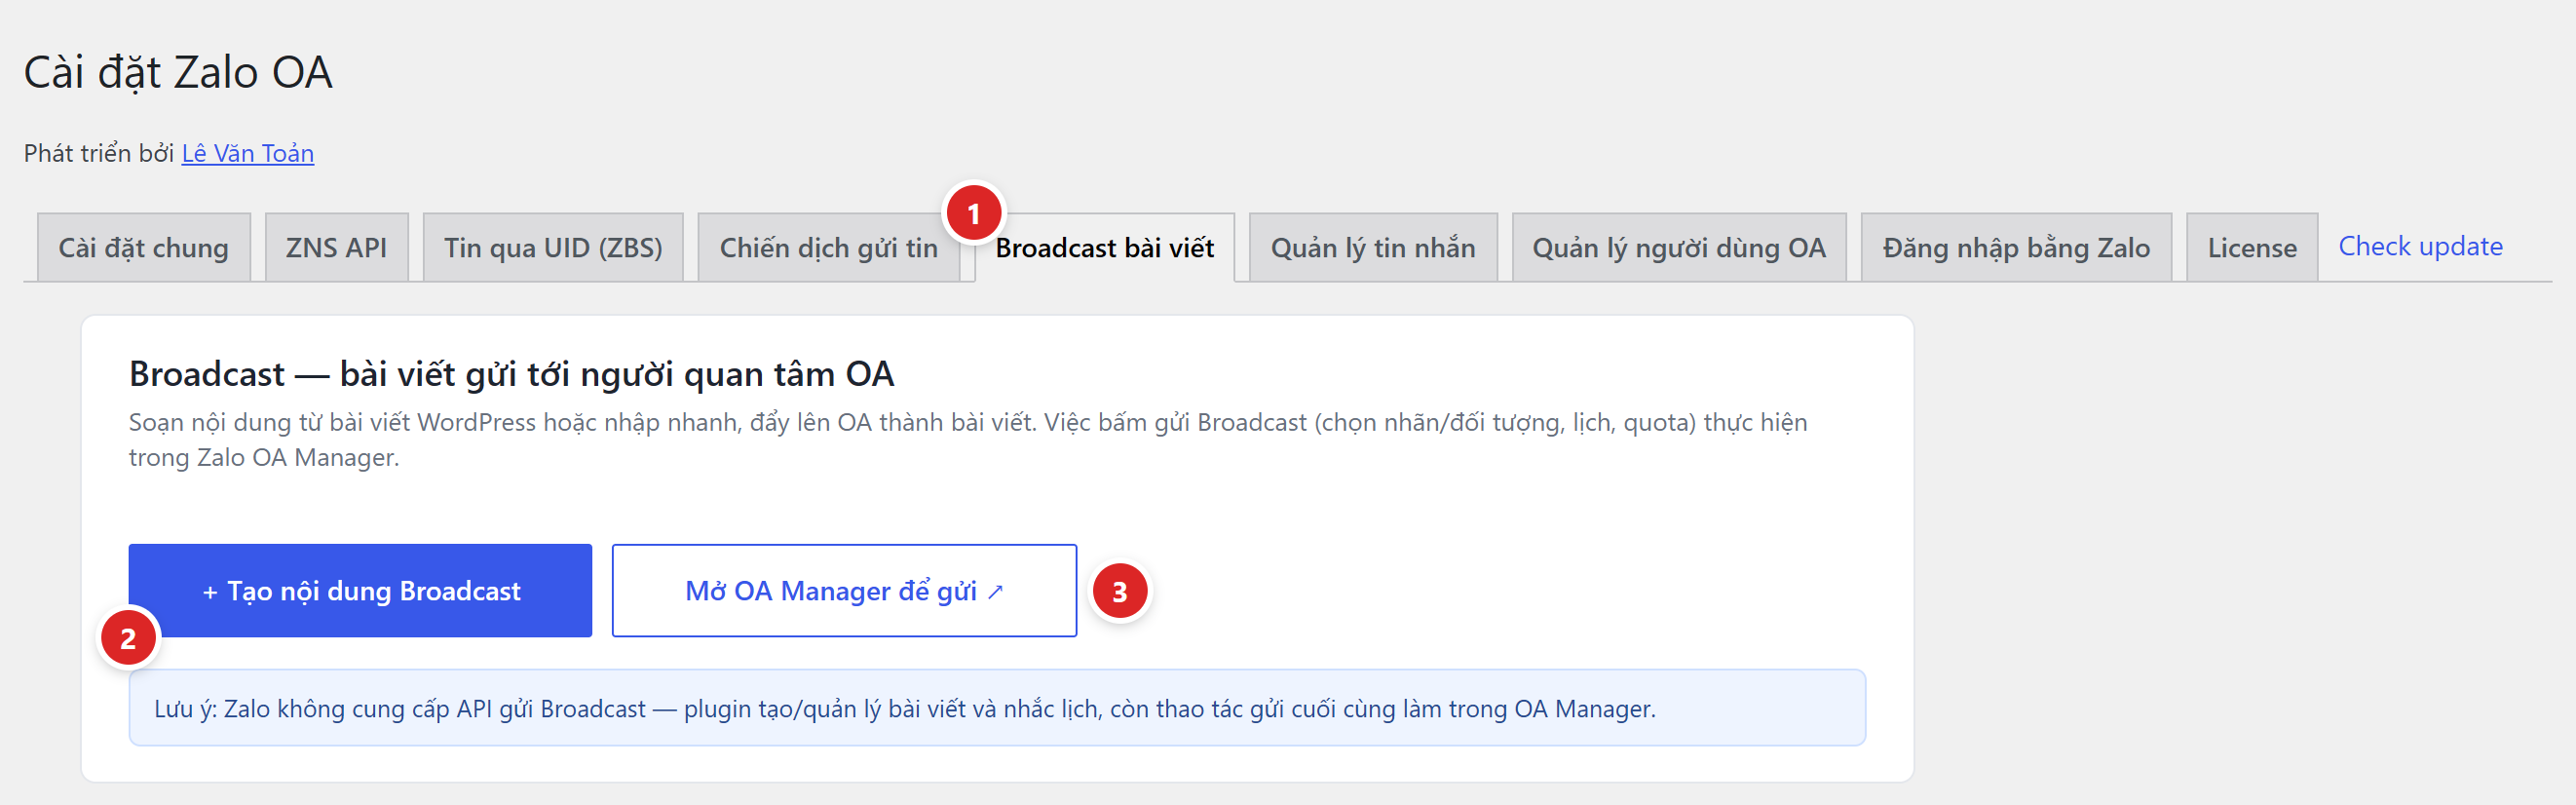Click the Lưu ý notice about Broadcast API

coord(997,708)
